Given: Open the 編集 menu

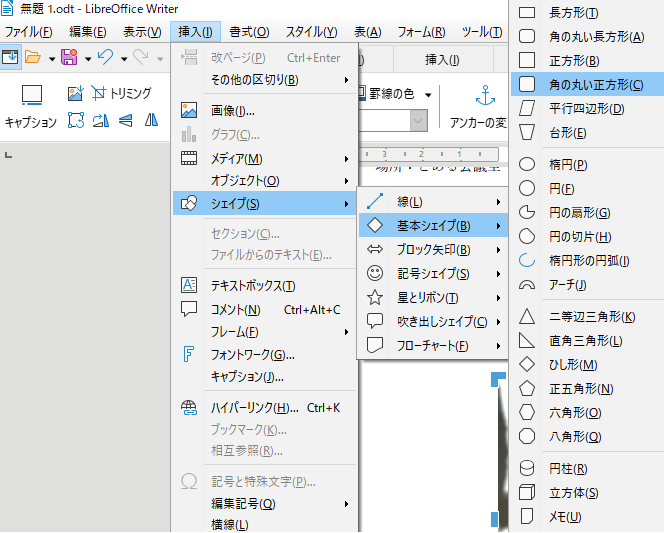Looking at the screenshot, I should point(88,32).
